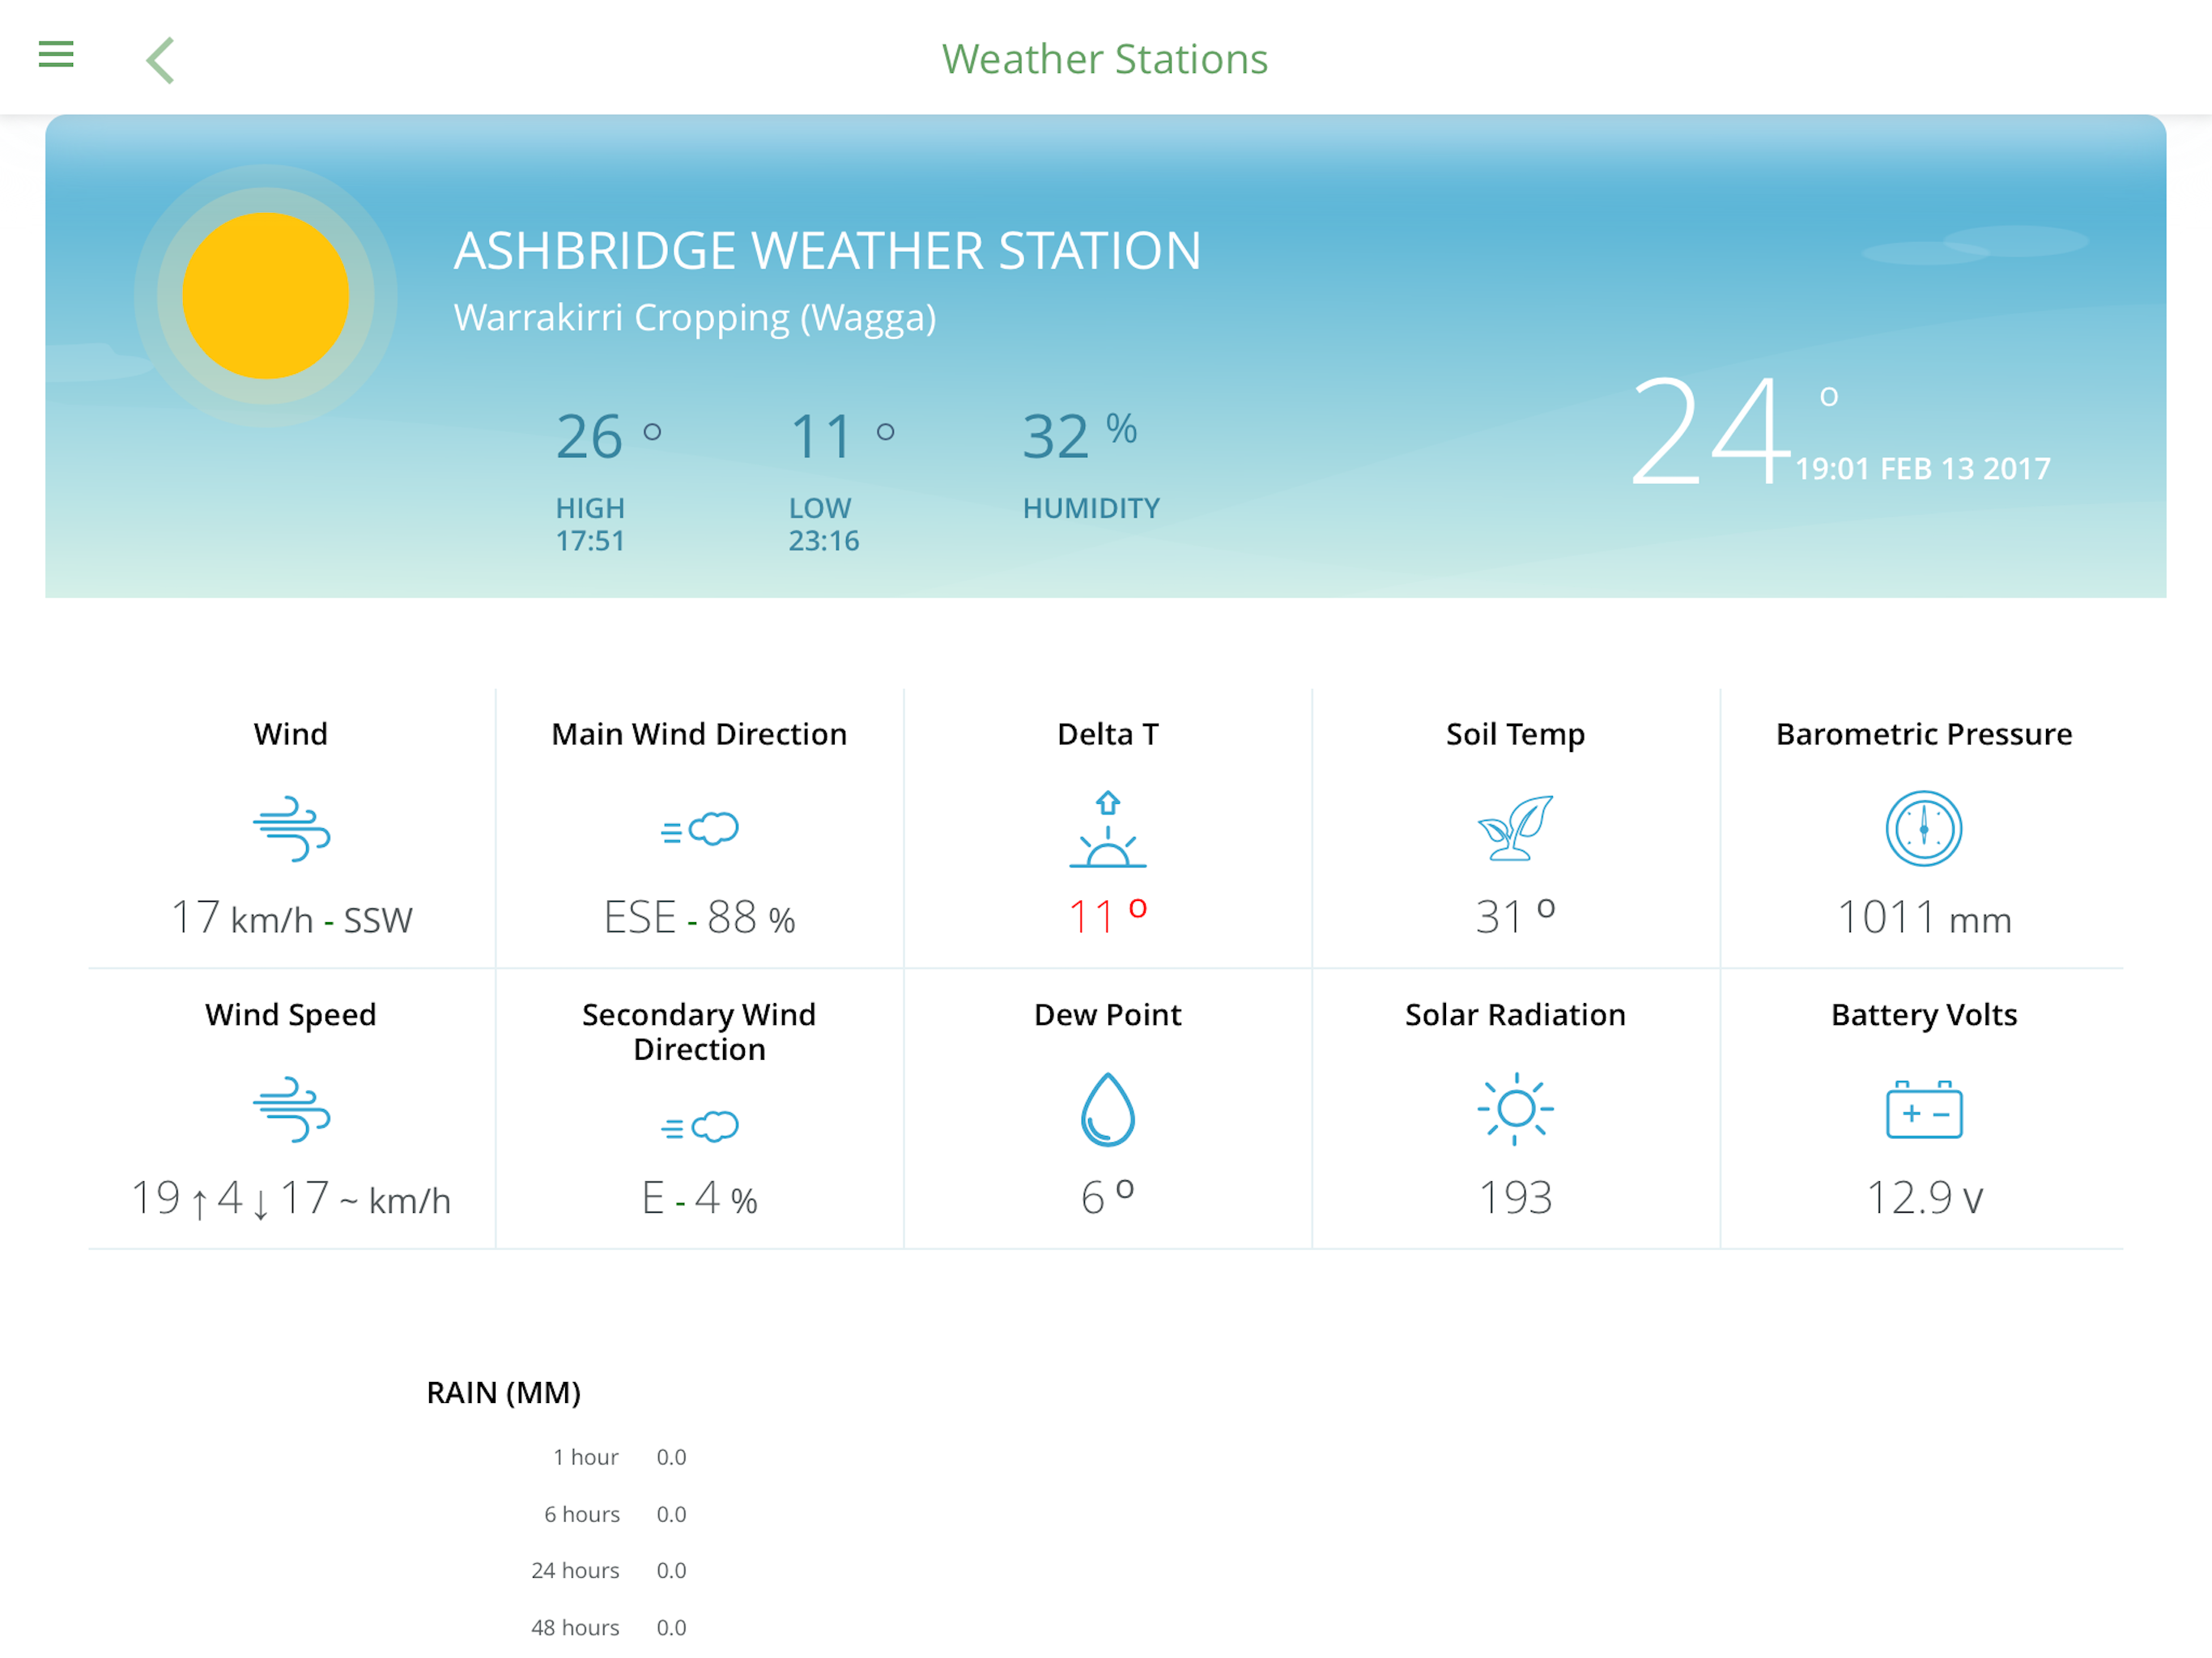Click the RAIN (MM) heading
This screenshot has height=1658, width=2212.
[x=503, y=1393]
